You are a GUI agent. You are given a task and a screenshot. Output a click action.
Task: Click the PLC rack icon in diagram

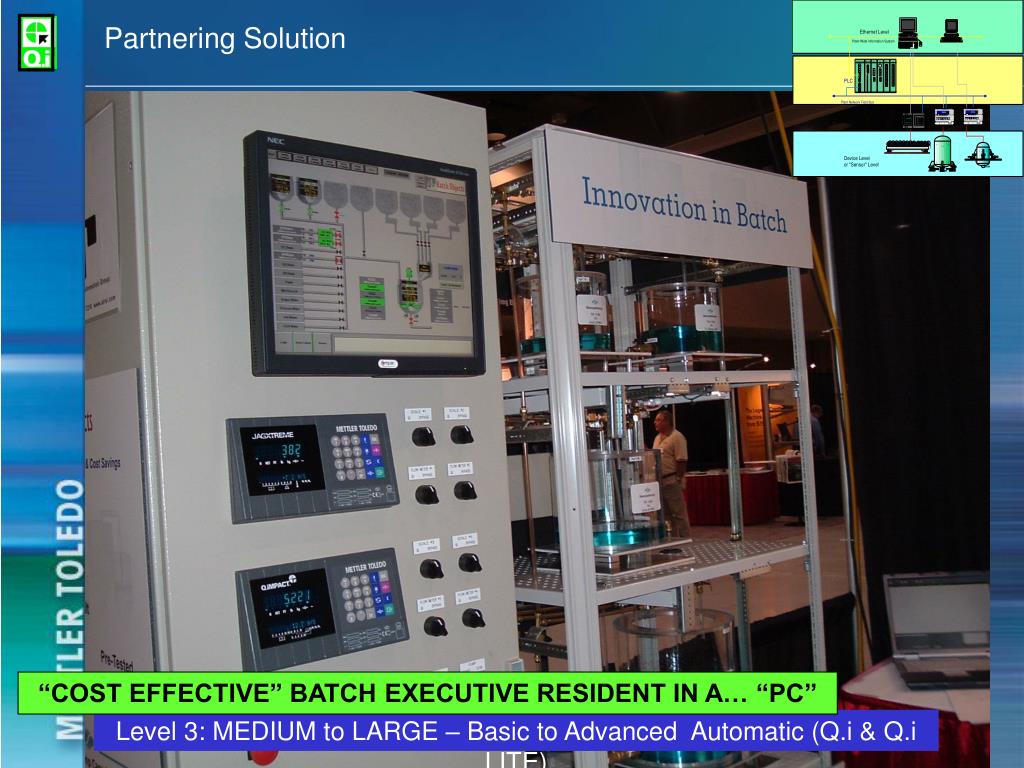pyautogui.click(x=875, y=76)
